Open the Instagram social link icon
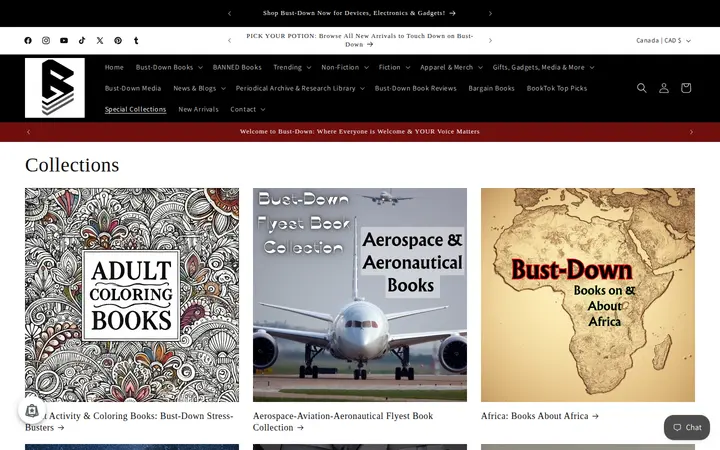This screenshot has height=450, width=720. tap(46, 40)
